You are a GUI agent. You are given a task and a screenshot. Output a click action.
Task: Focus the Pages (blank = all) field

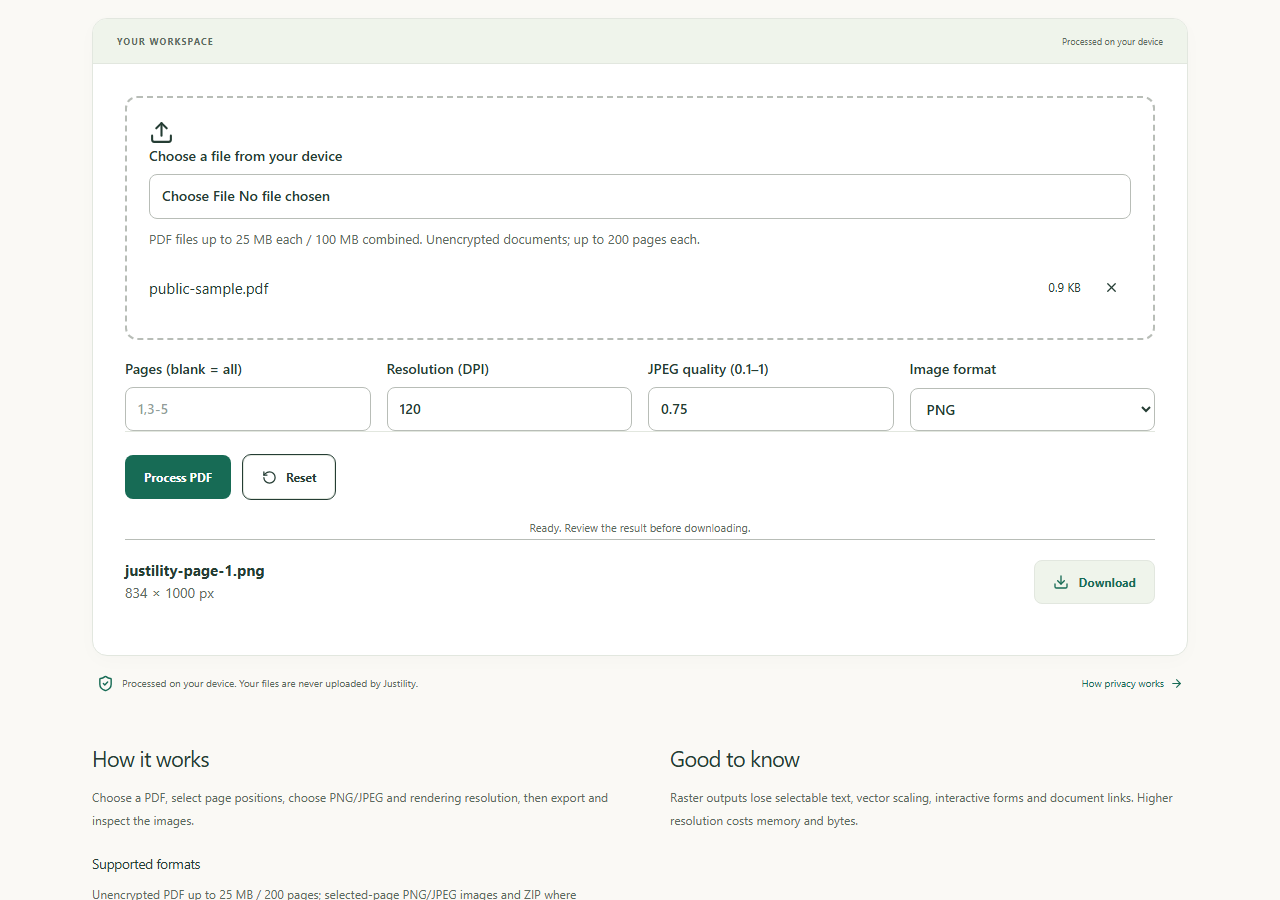click(248, 409)
